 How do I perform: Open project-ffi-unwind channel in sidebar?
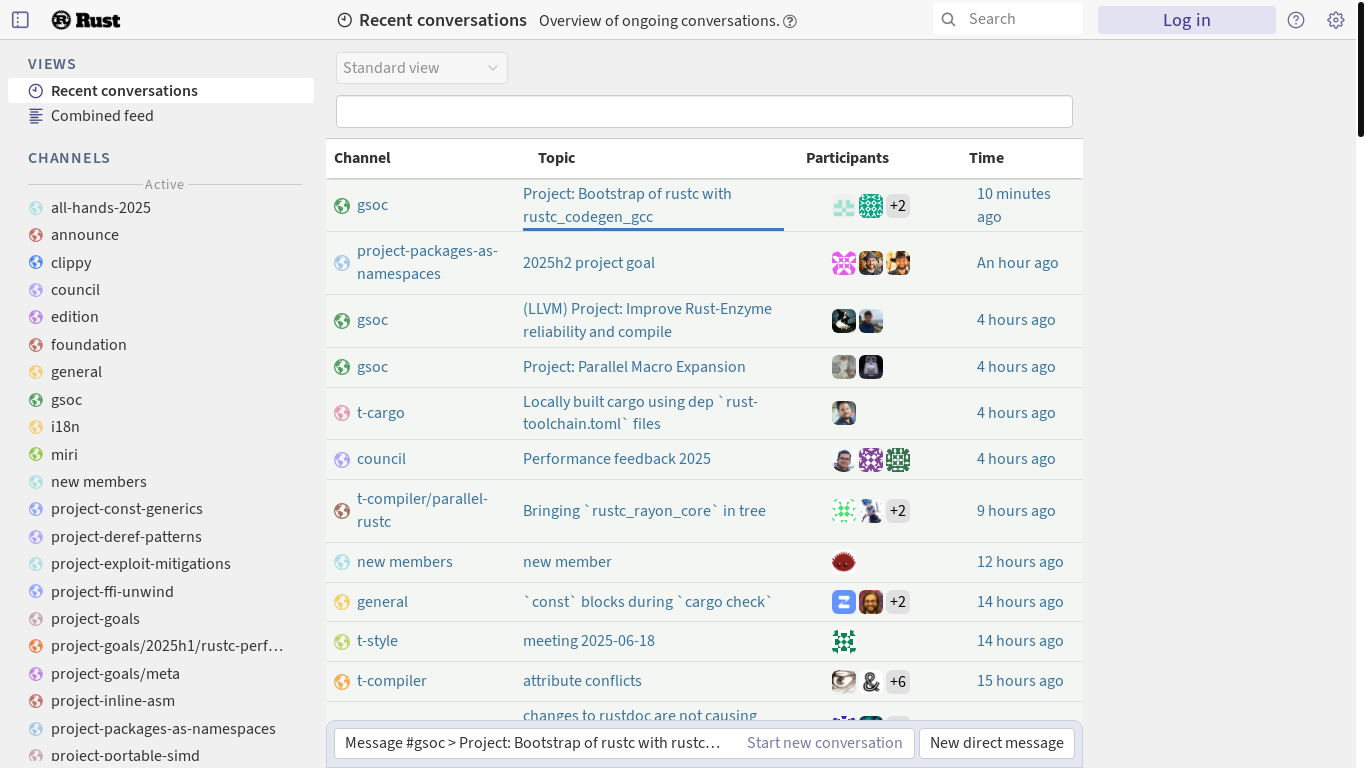[112, 592]
